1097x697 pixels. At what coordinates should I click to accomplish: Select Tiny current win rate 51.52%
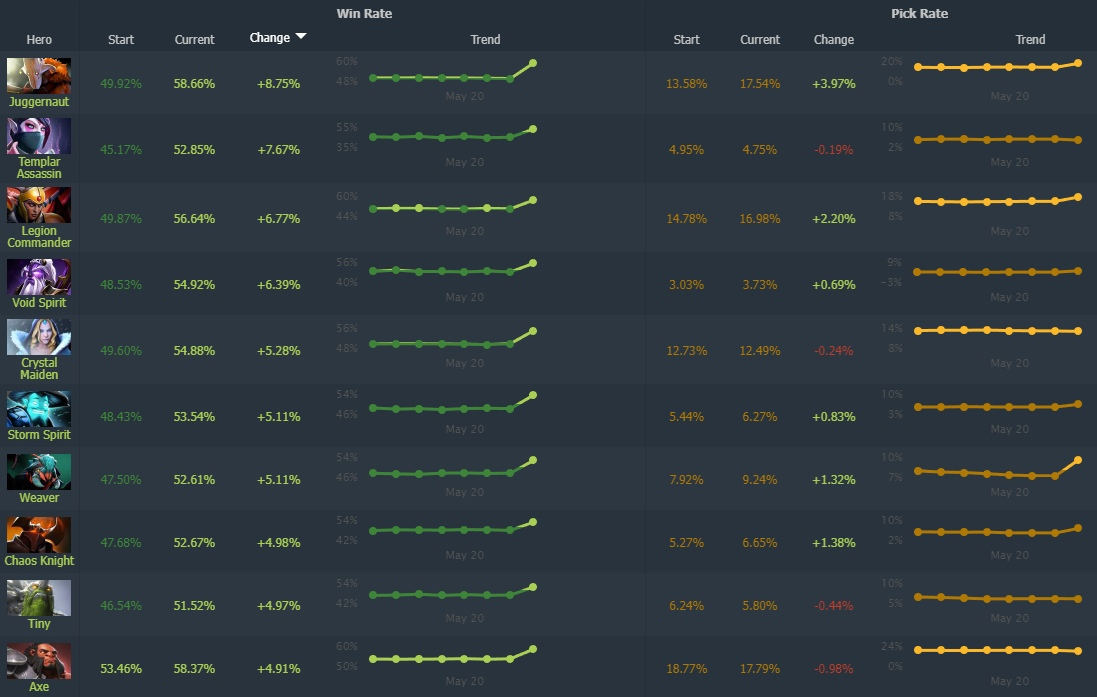[194, 605]
